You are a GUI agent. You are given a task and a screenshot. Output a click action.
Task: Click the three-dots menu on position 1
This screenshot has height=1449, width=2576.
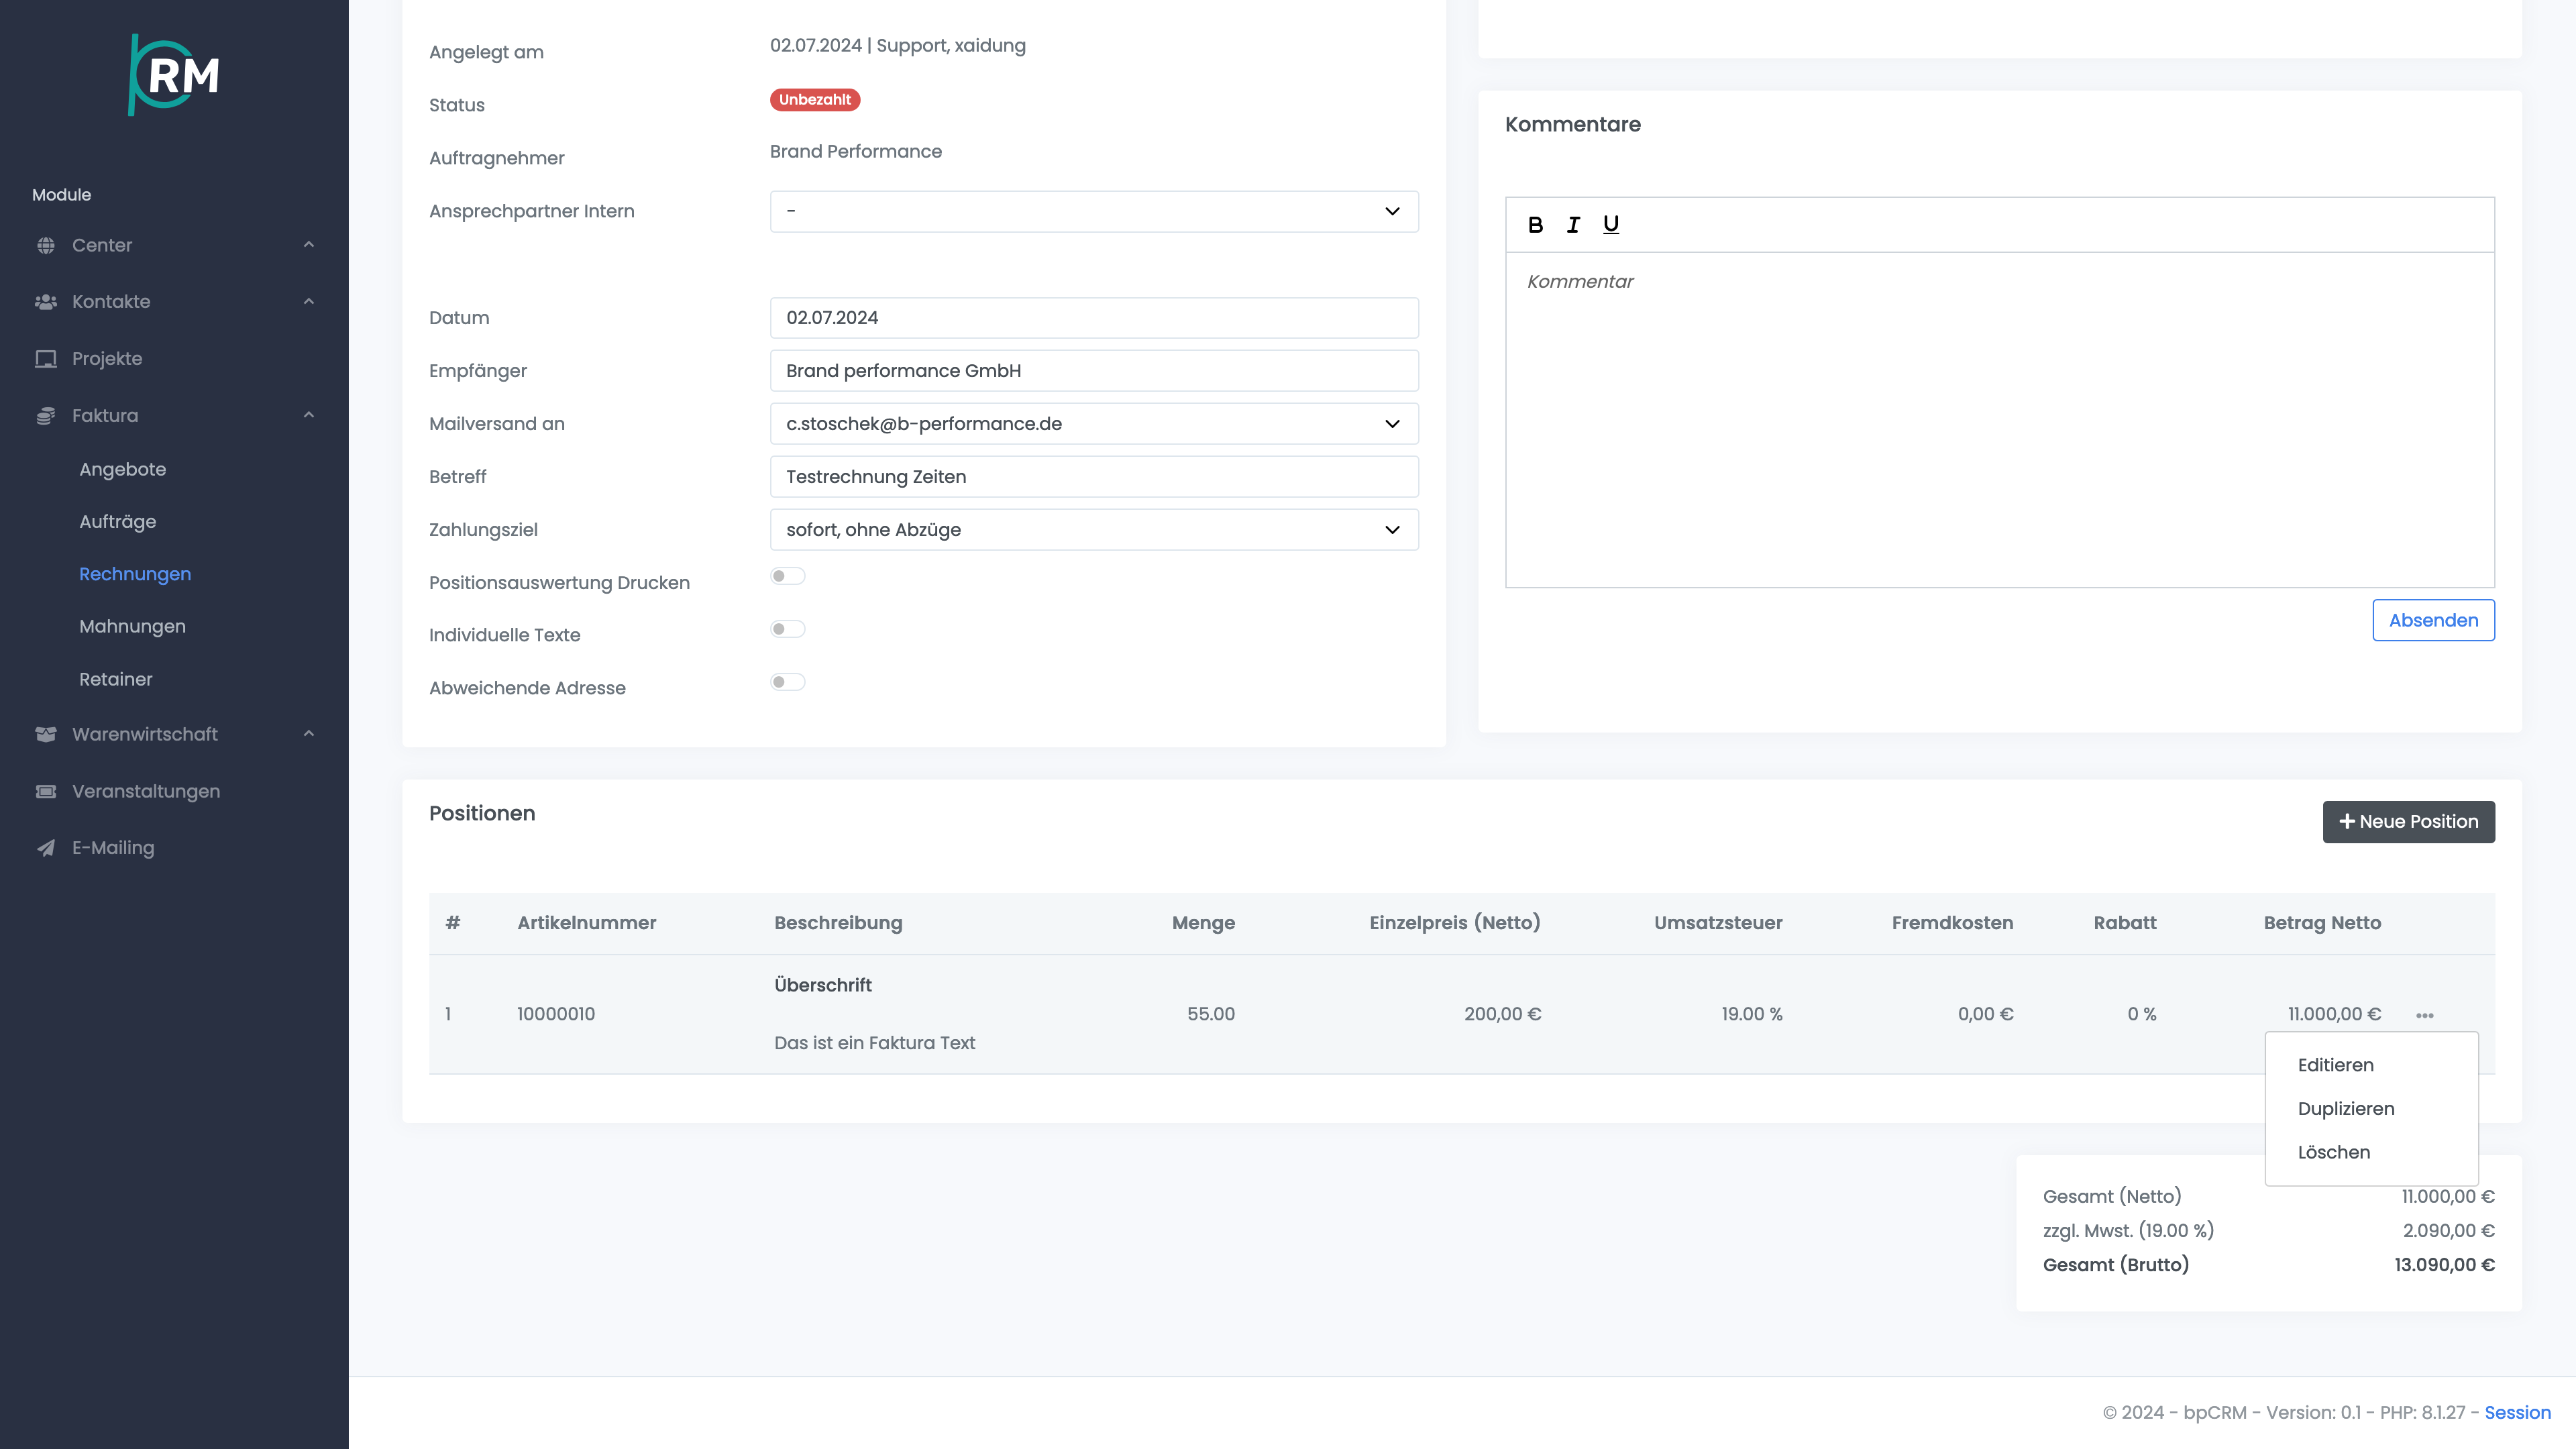2425,1015
